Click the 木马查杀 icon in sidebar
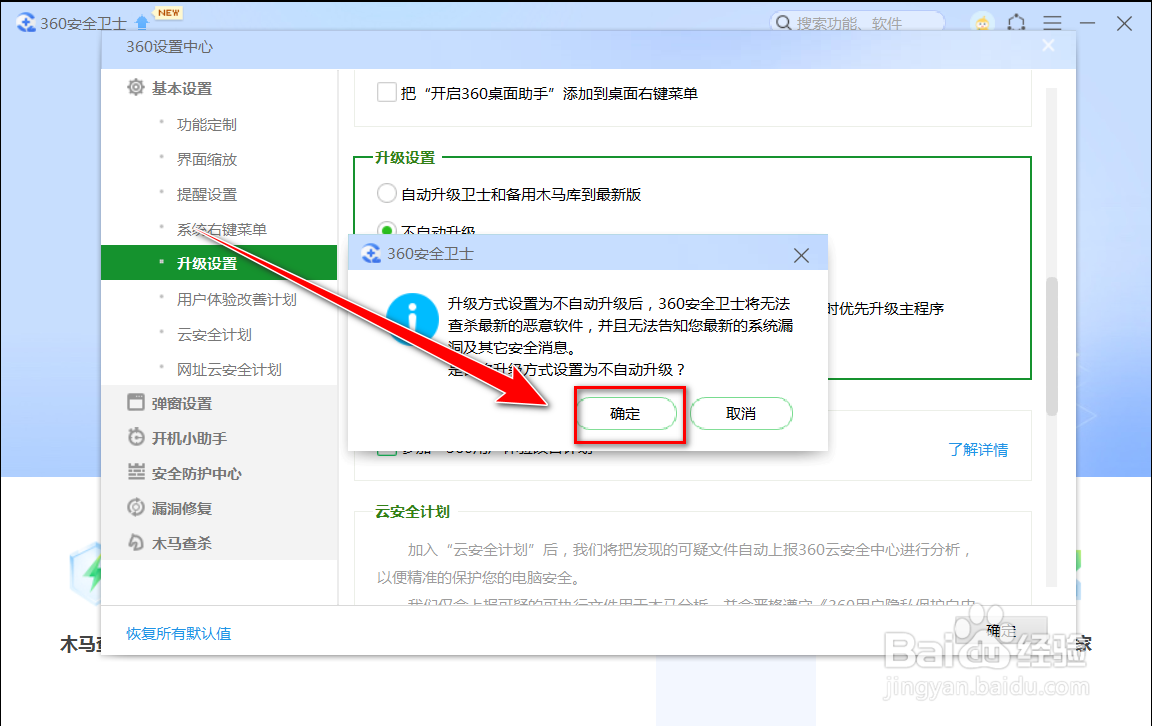1152x726 pixels. pos(135,542)
